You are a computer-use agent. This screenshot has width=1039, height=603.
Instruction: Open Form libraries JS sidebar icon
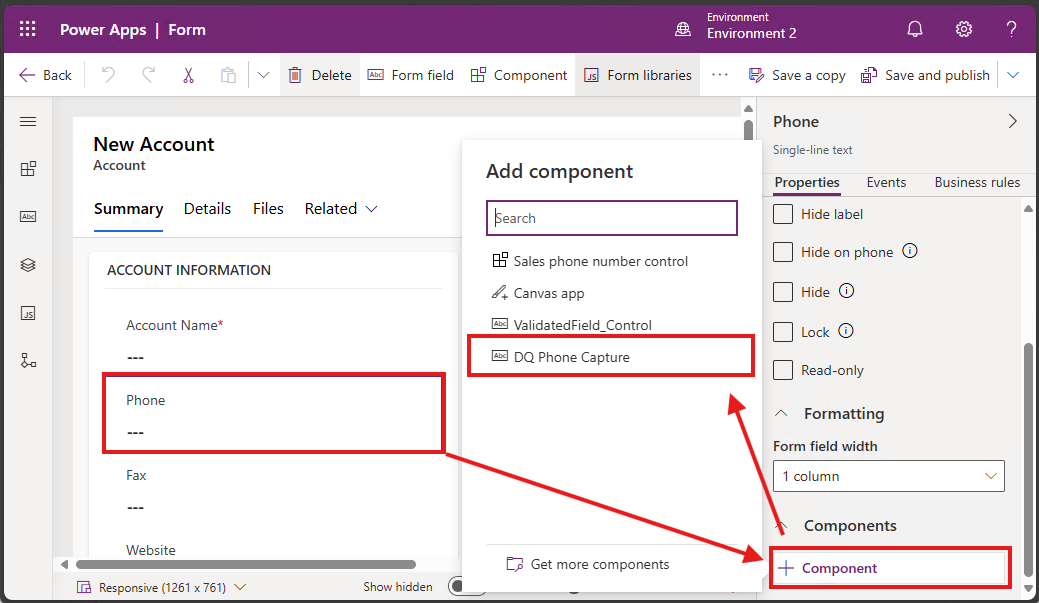(28, 313)
